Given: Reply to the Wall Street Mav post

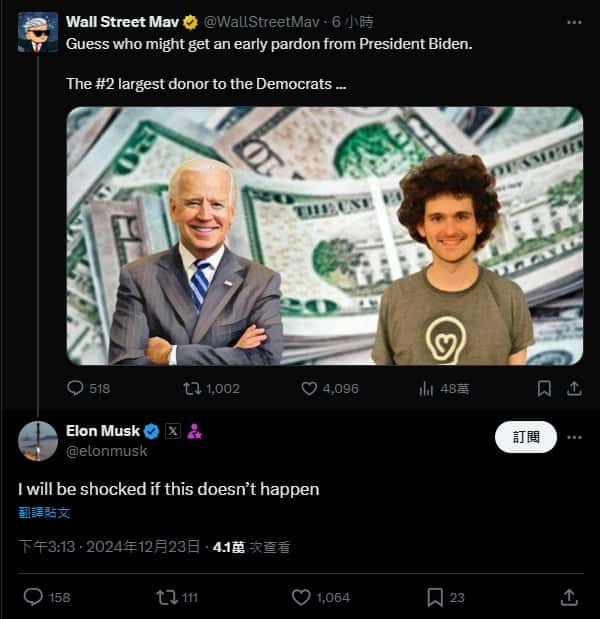Looking at the screenshot, I should (76, 388).
